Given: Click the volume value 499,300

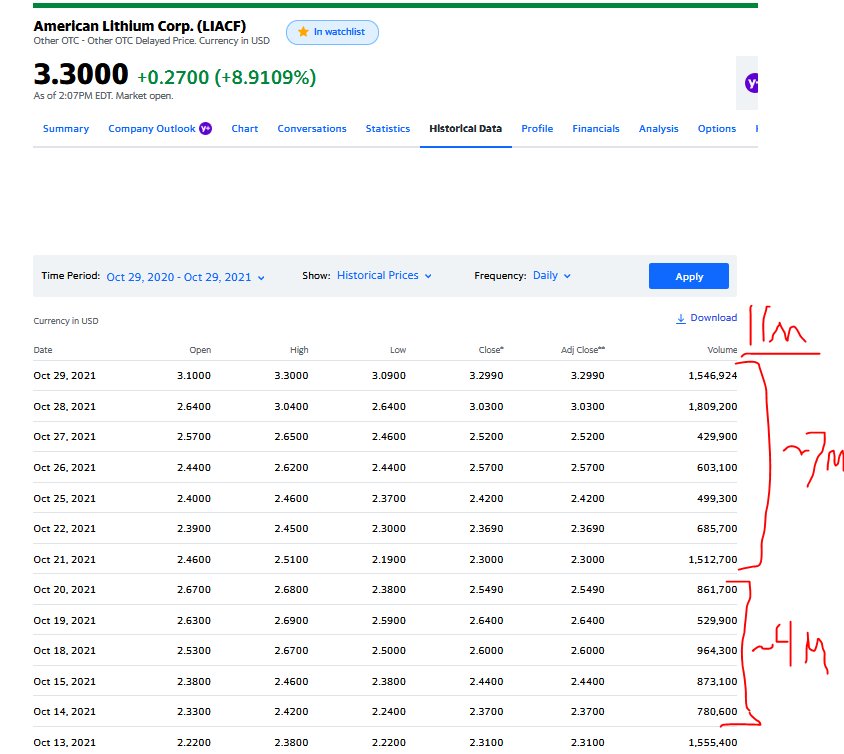Looking at the screenshot, I should pyautogui.click(x=717, y=498).
